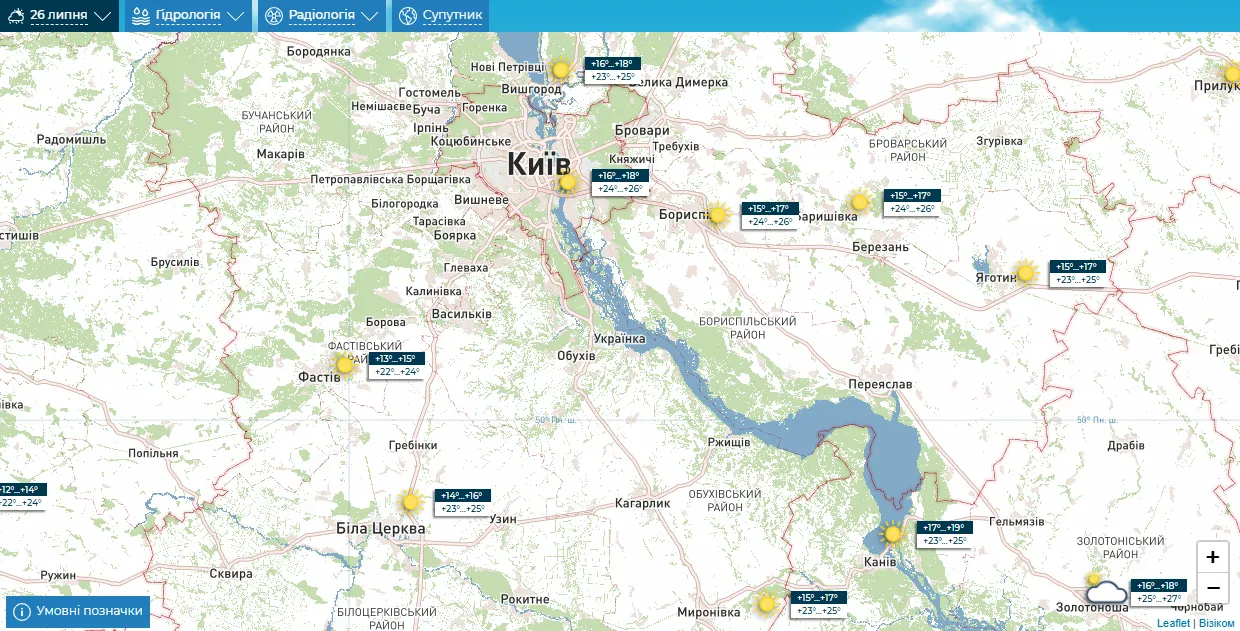Click the sun icon at Yahotyn
The height and width of the screenshot is (631, 1240).
tap(1025, 273)
